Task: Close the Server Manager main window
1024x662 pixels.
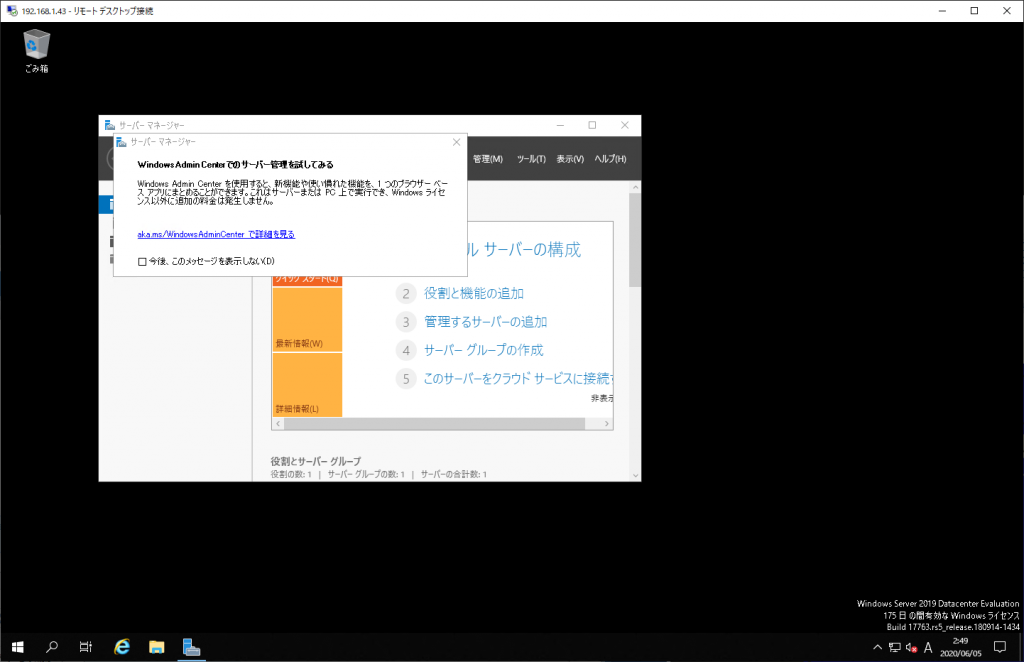Action: pos(625,125)
